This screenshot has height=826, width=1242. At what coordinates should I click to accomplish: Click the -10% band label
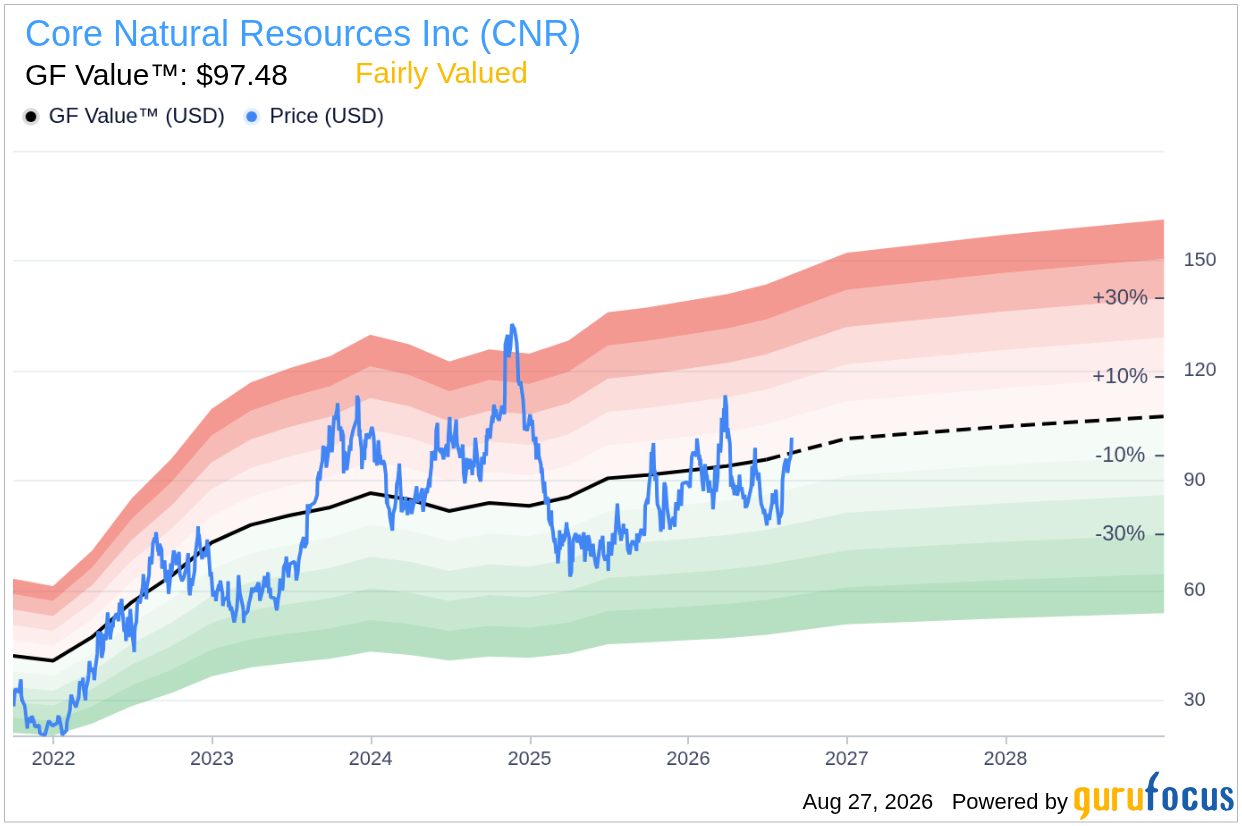click(x=1121, y=455)
